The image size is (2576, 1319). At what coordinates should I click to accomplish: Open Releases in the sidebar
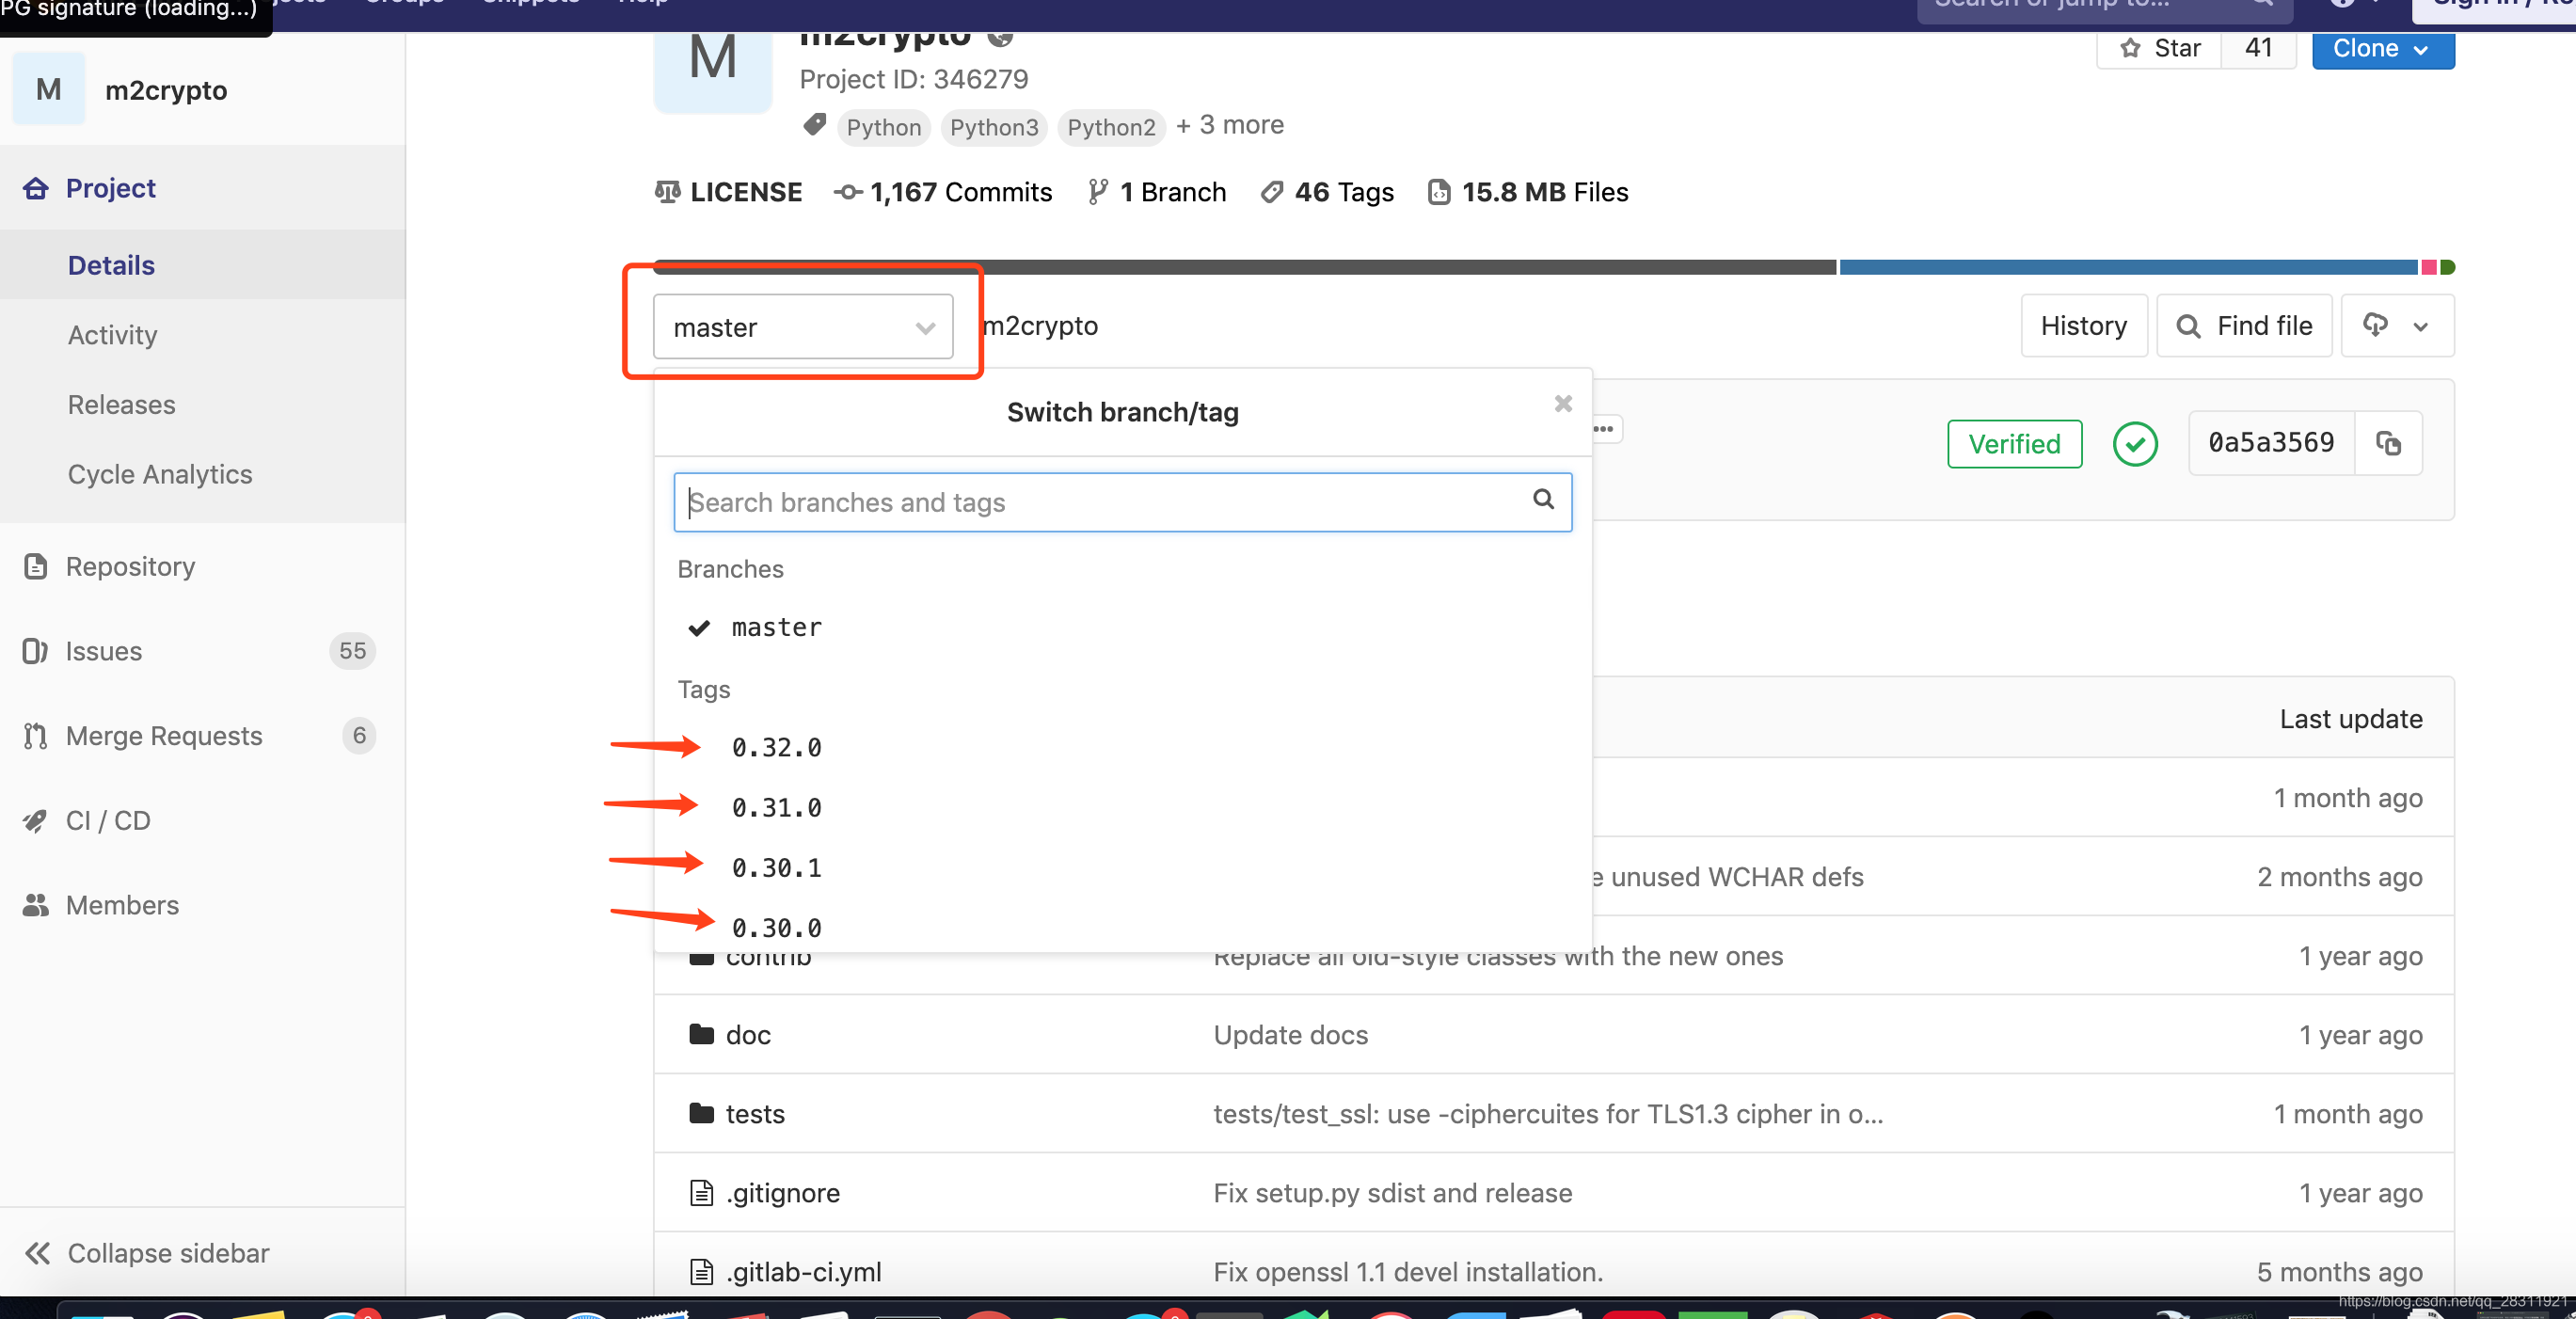coord(121,404)
